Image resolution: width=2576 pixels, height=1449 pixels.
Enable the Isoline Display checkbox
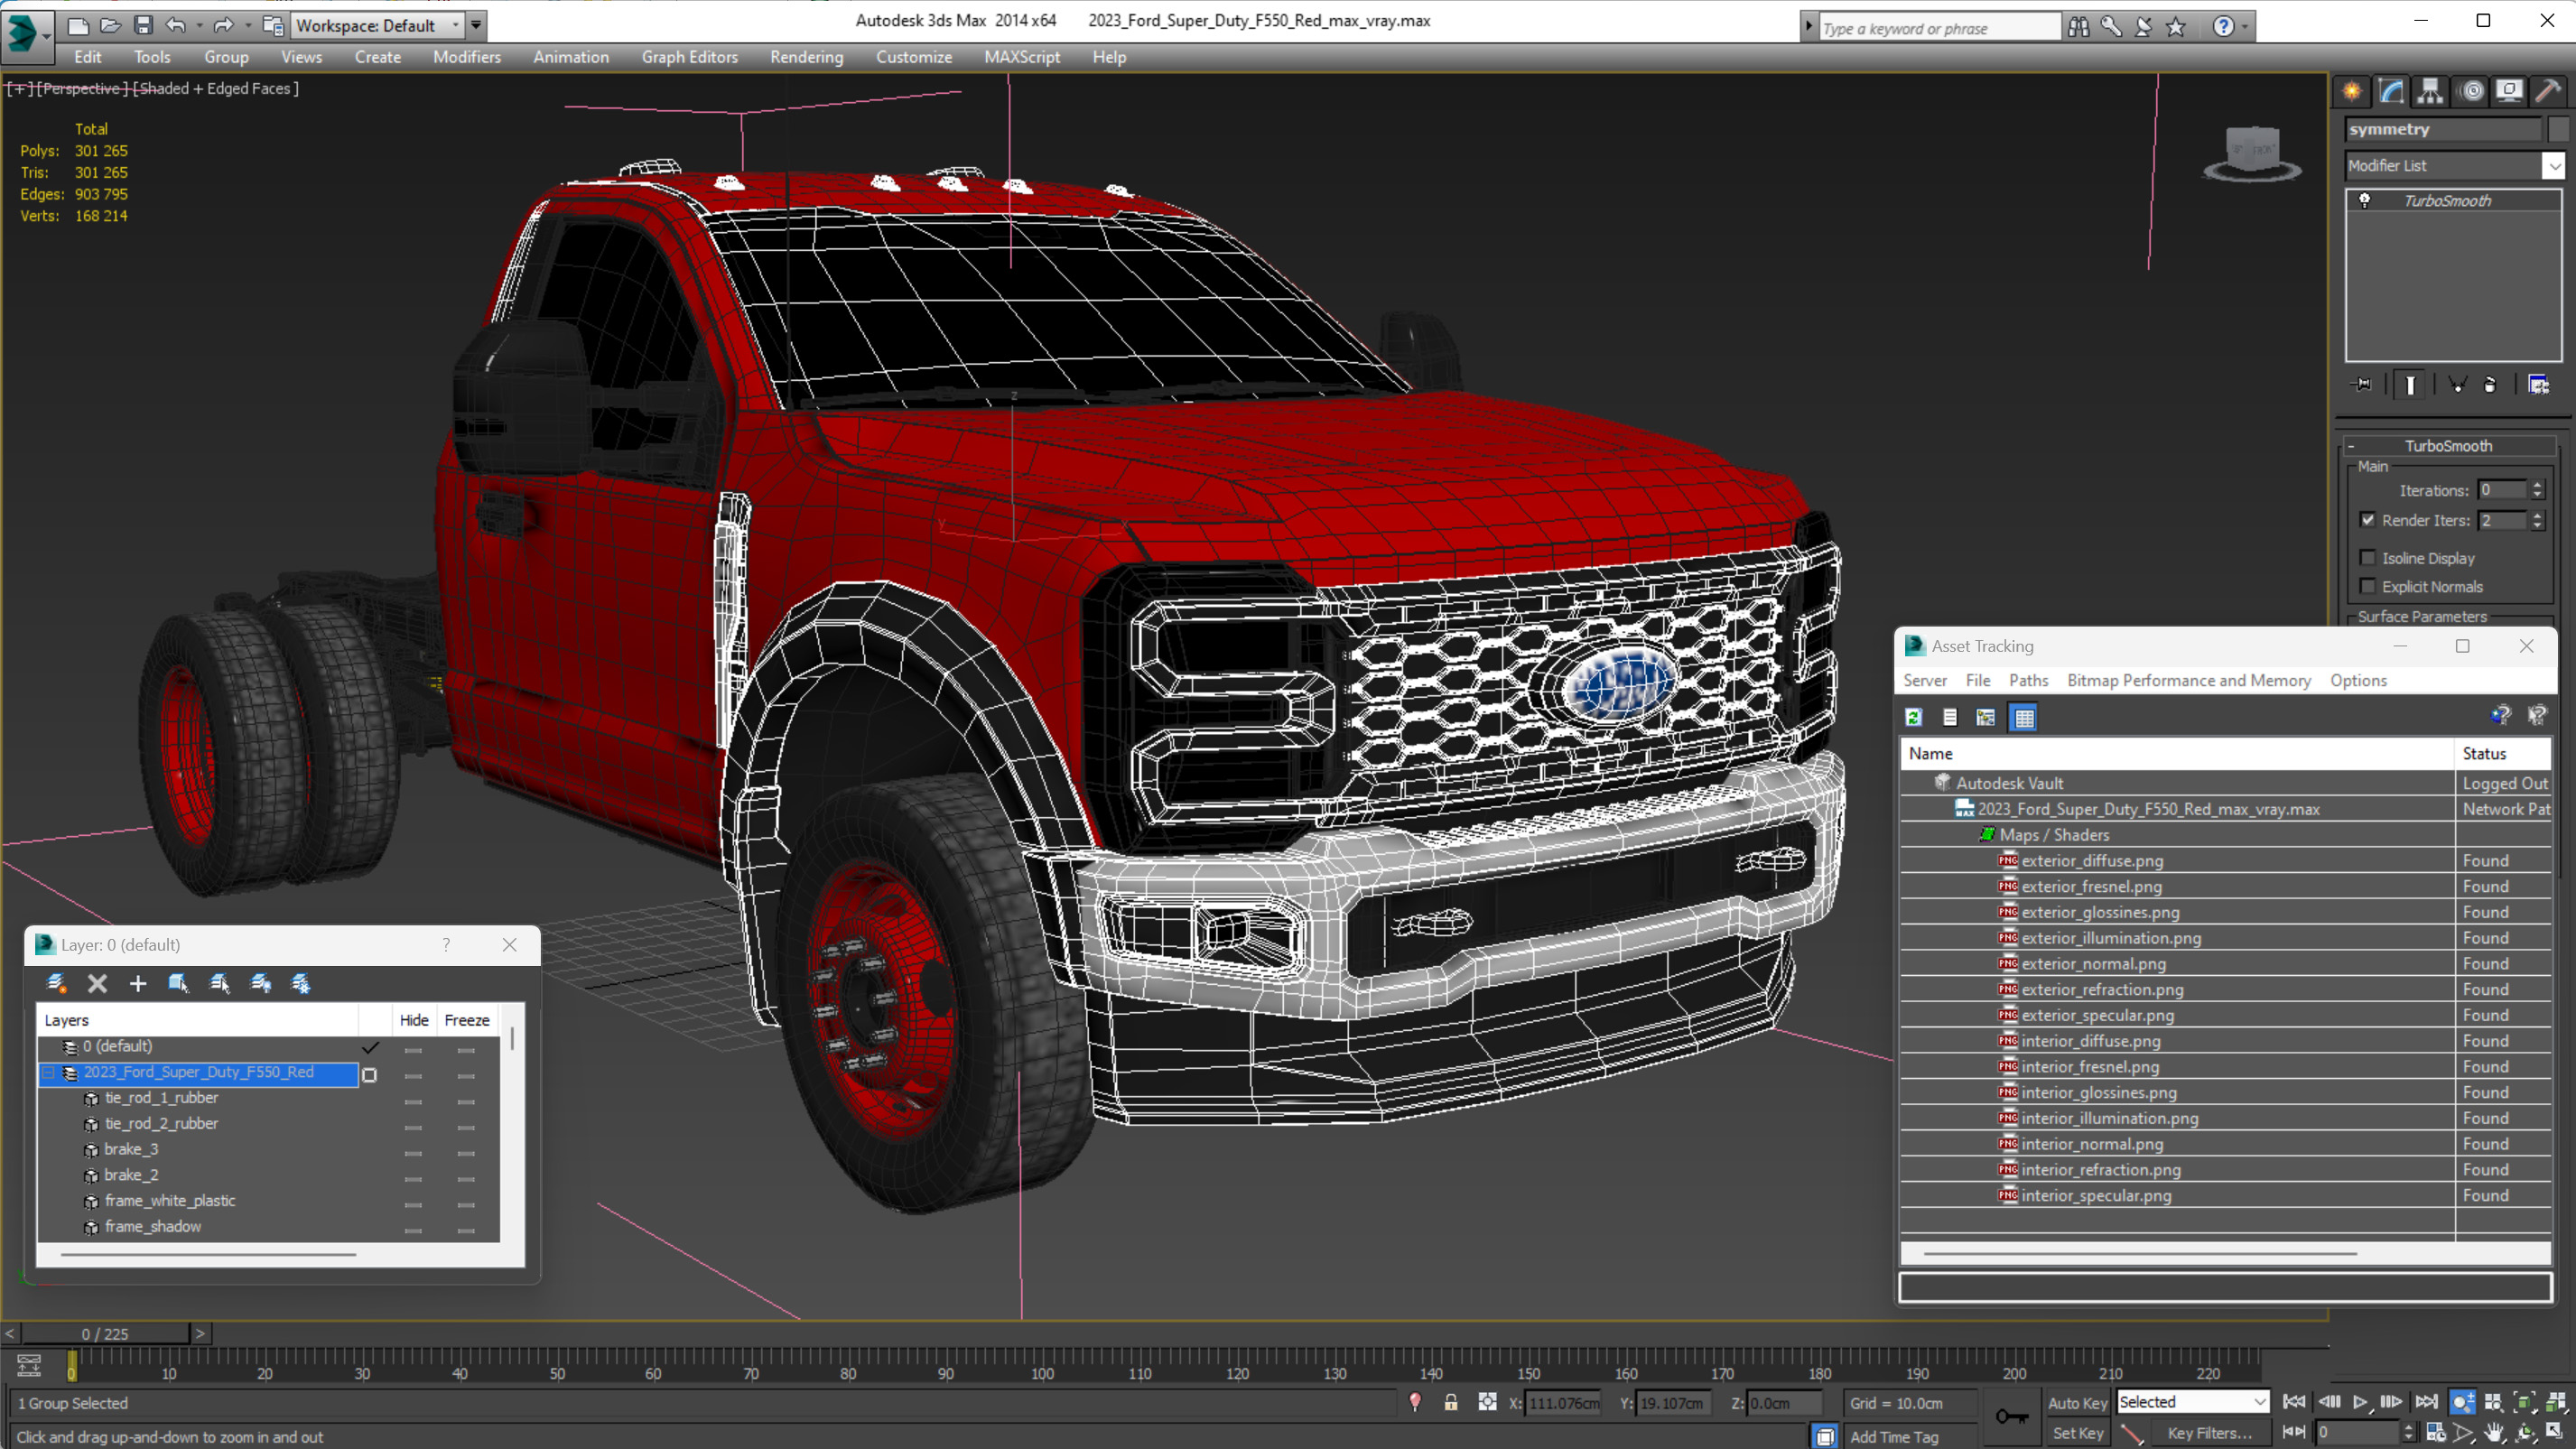pos(2367,558)
